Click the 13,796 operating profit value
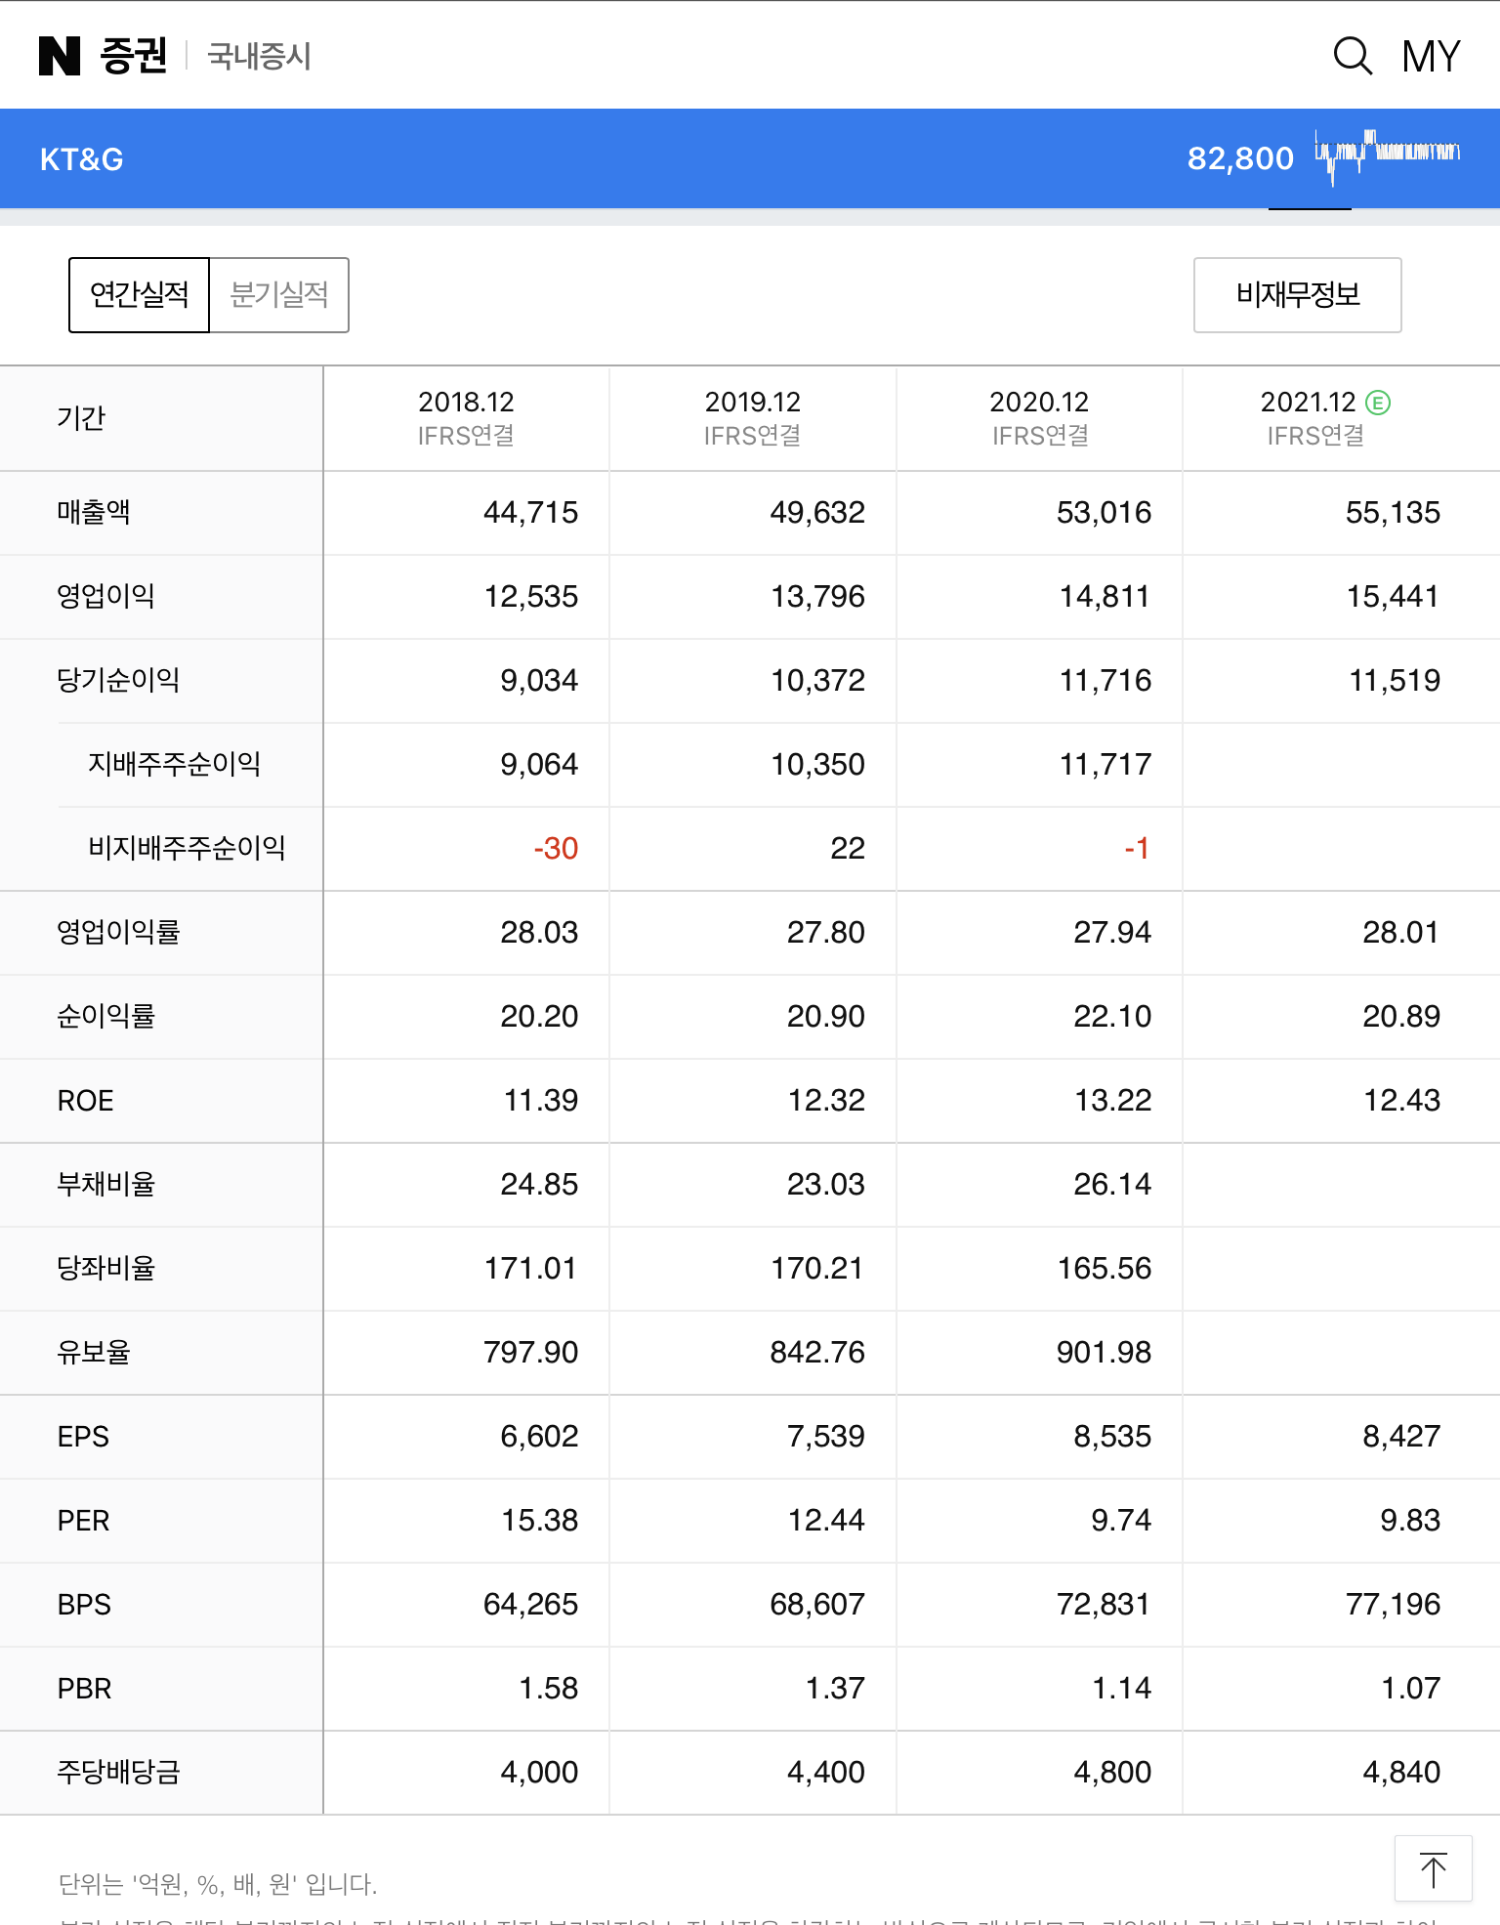This screenshot has height=1925, width=1500. (x=818, y=597)
